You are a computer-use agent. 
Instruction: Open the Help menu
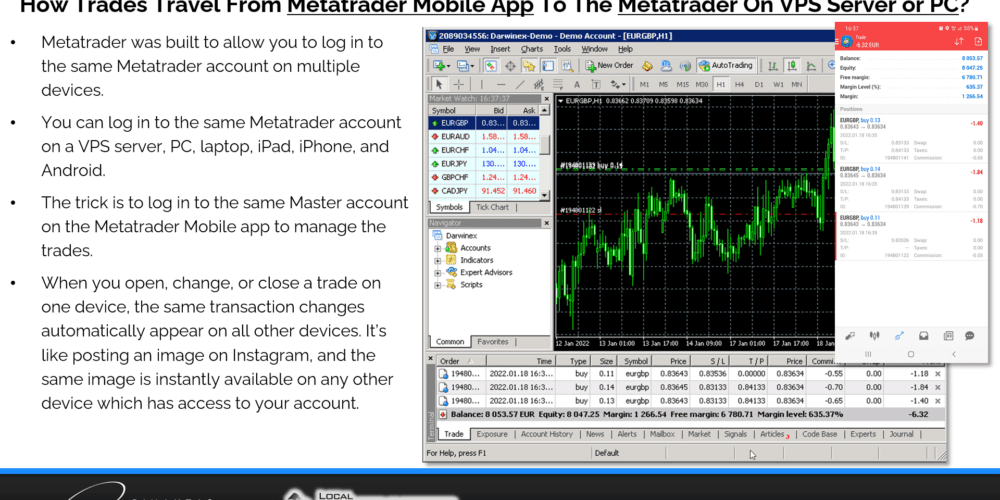[625, 49]
